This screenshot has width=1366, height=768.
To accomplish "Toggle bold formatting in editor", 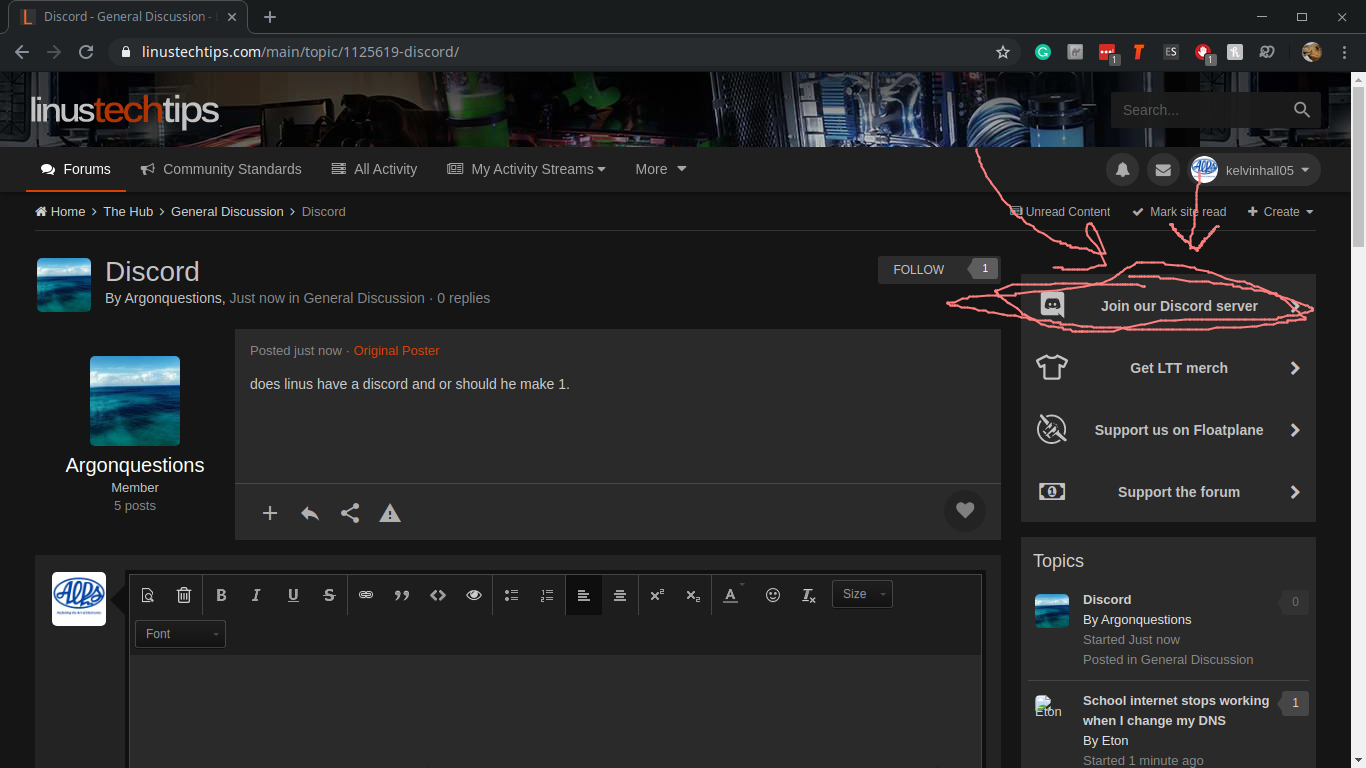I will tap(221, 595).
